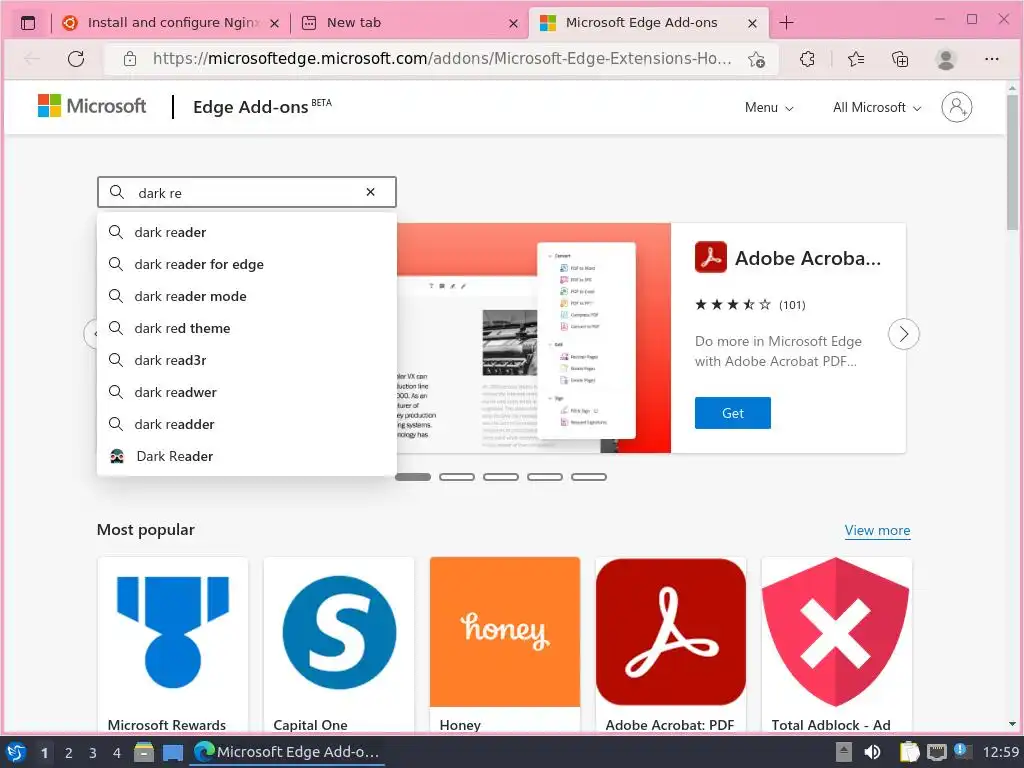This screenshot has width=1024, height=768.
Task: Open Total Adblock extension tile
Action: click(x=837, y=646)
